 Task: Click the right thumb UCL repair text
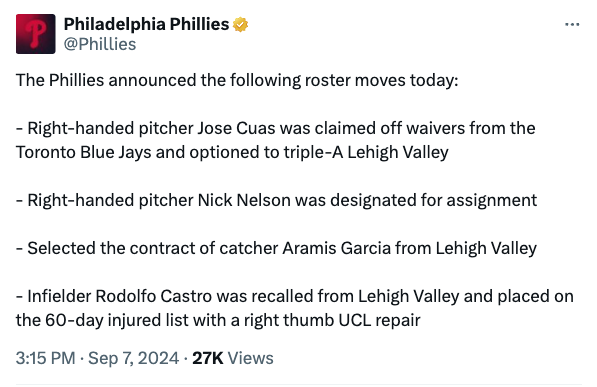tap(332, 320)
